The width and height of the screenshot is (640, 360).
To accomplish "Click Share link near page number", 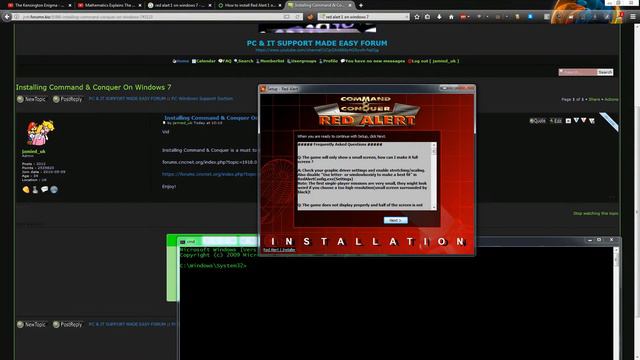I will (x=594, y=99).
